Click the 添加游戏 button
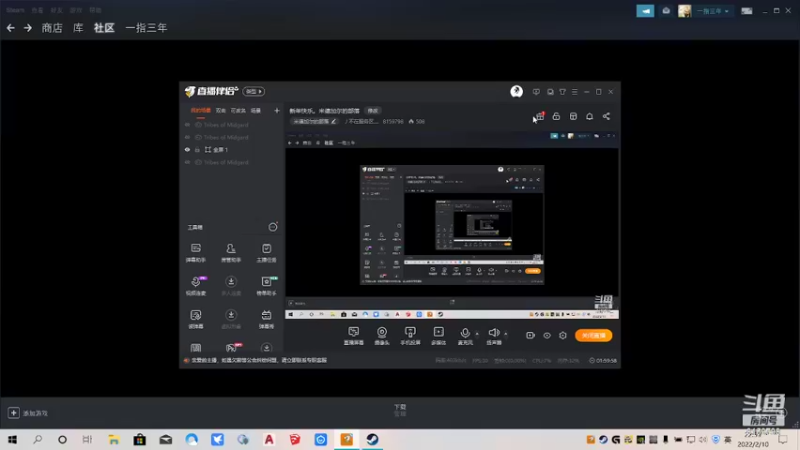 pos(29,413)
